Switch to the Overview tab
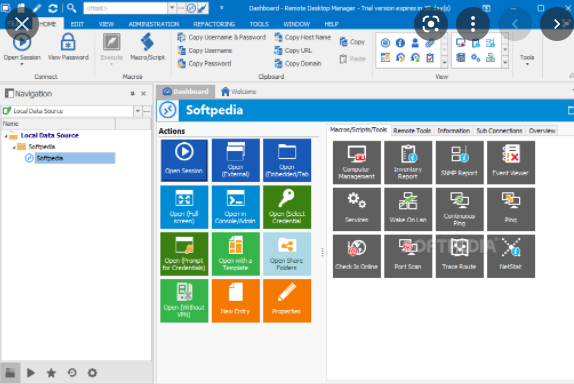 [x=542, y=131]
